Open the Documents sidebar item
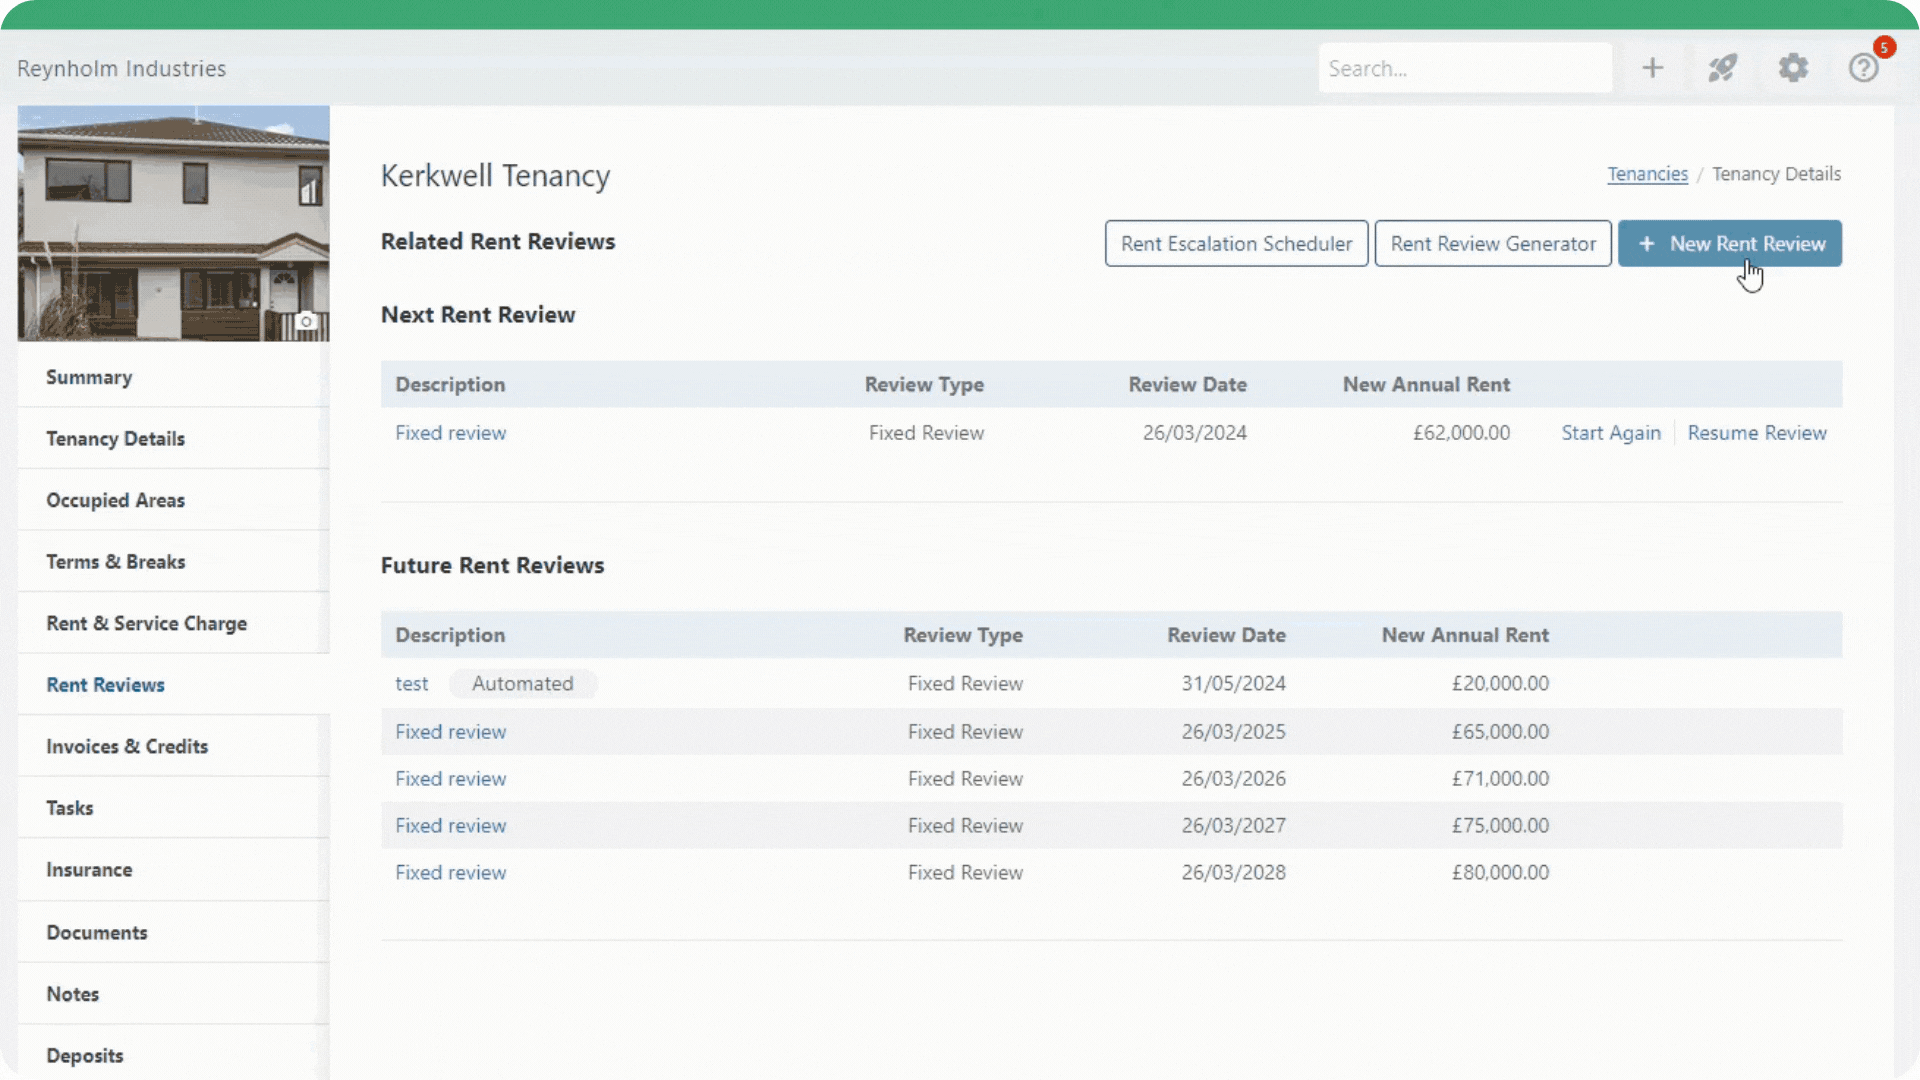The width and height of the screenshot is (1920, 1080). (97, 932)
